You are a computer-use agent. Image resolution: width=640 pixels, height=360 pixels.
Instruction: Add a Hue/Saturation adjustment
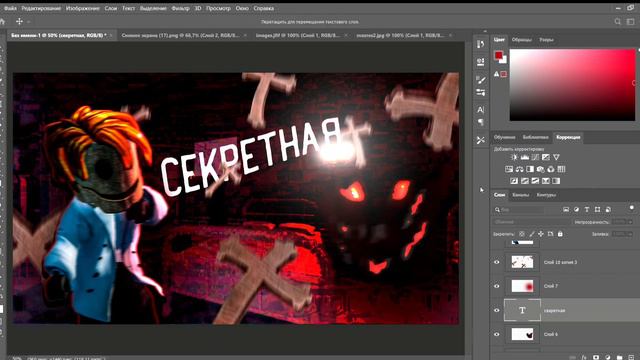click(509, 169)
